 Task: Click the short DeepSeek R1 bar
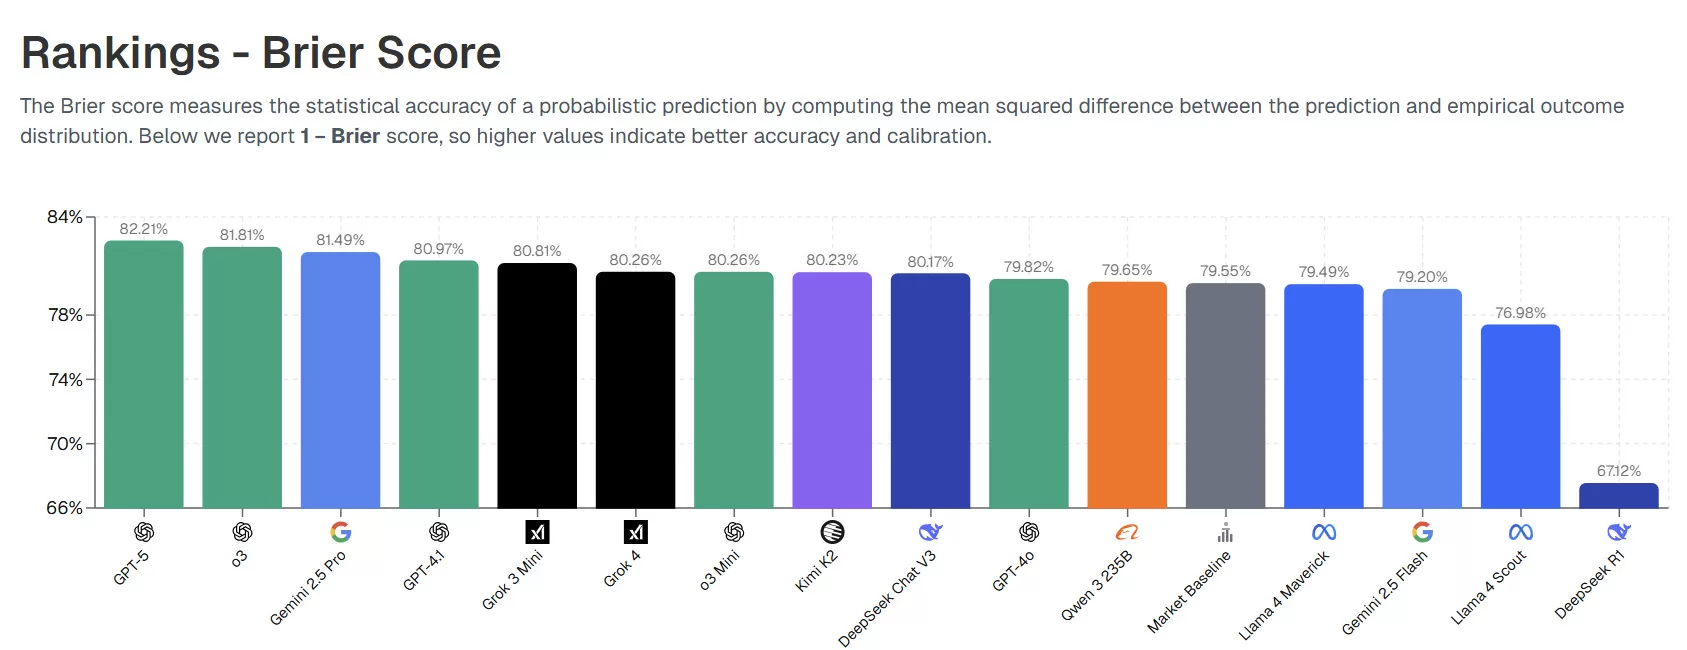pyautogui.click(x=1619, y=496)
